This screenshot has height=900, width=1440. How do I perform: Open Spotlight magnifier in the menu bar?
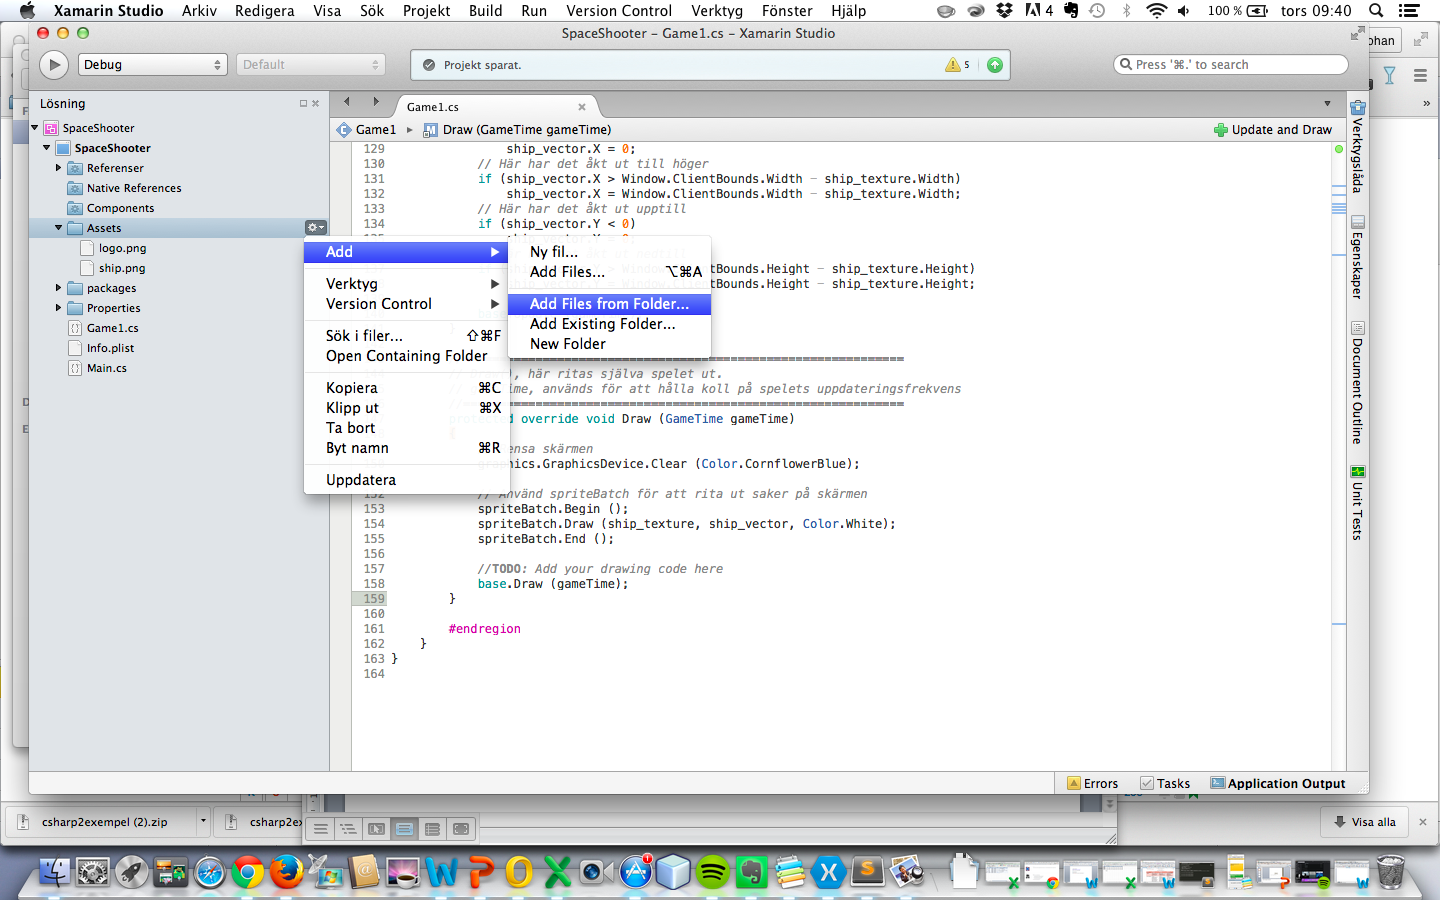tap(1376, 11)
